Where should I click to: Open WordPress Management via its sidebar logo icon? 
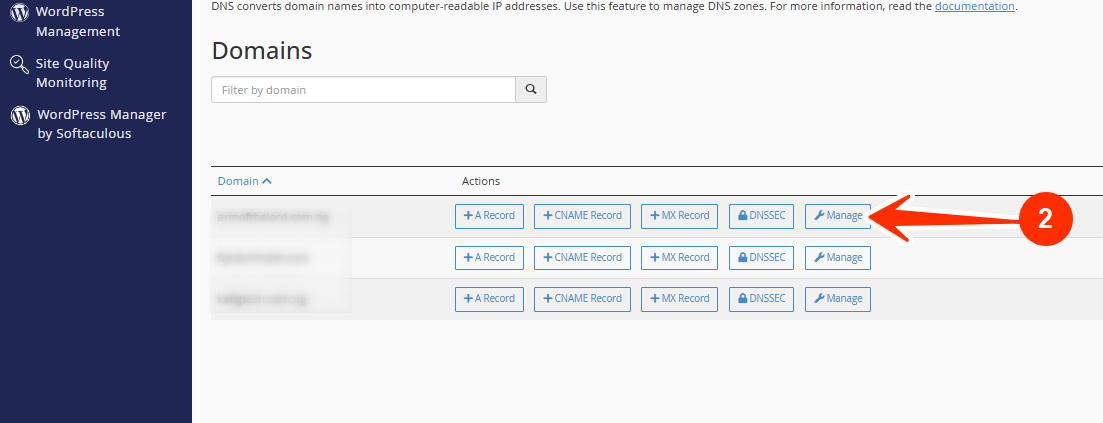20,12
